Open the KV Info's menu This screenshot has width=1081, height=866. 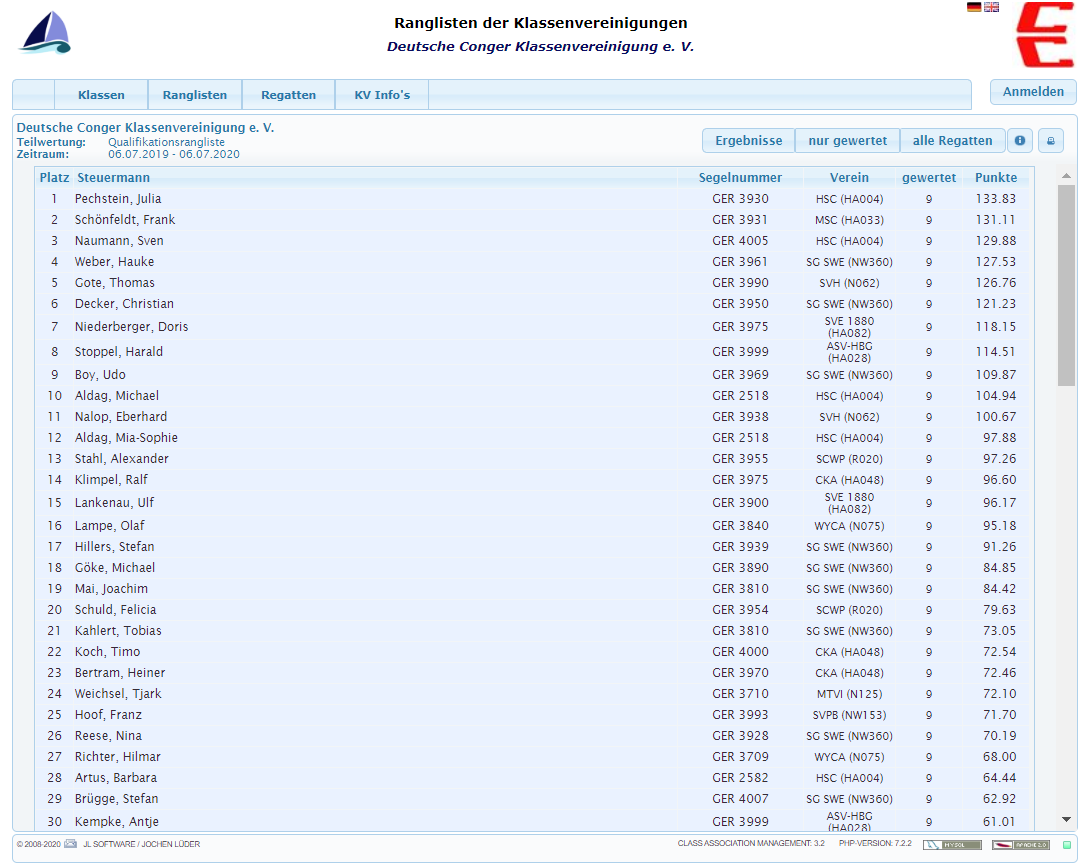click(x=382, y=95)
